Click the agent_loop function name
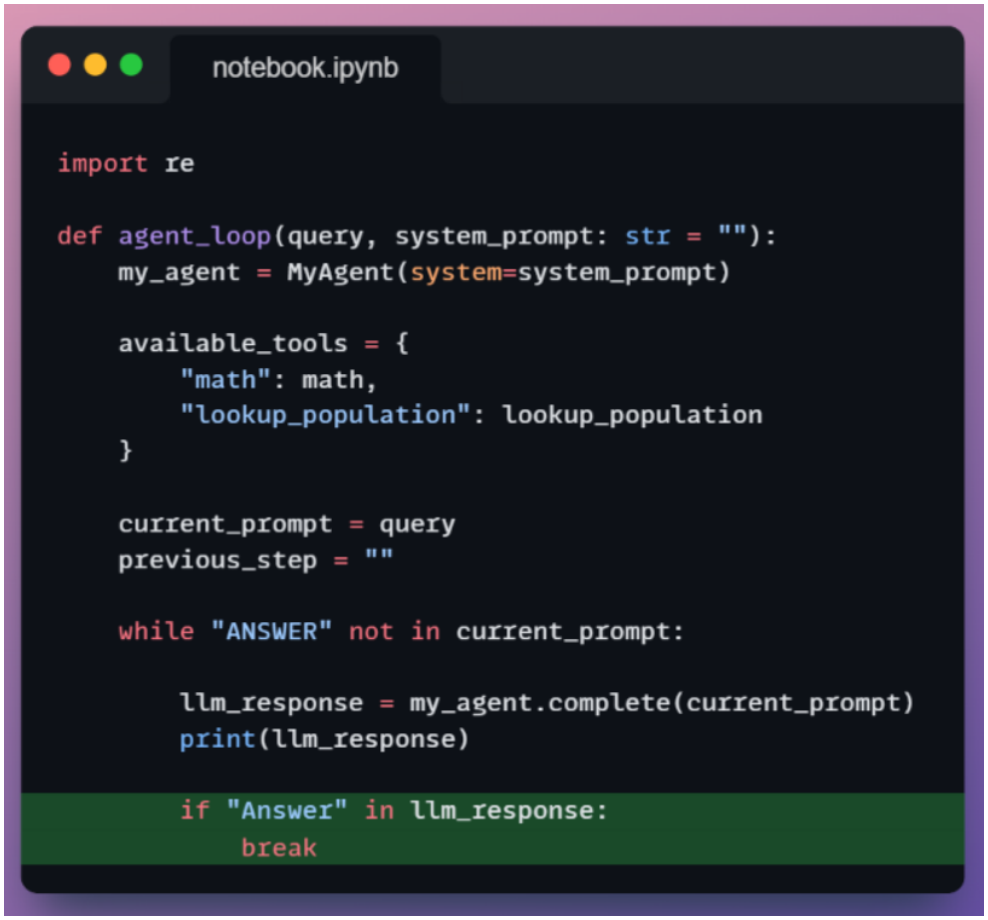Image resolution: width=988 pixels, height=920 pixels. 195,236
